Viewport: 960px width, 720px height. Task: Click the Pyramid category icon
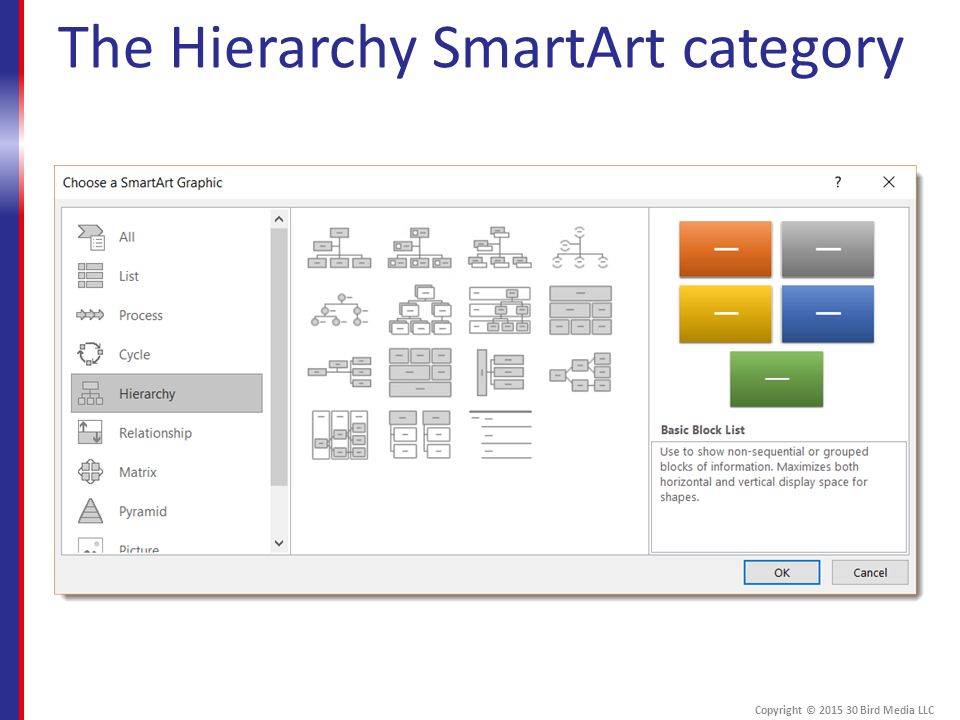click(90, 511)
